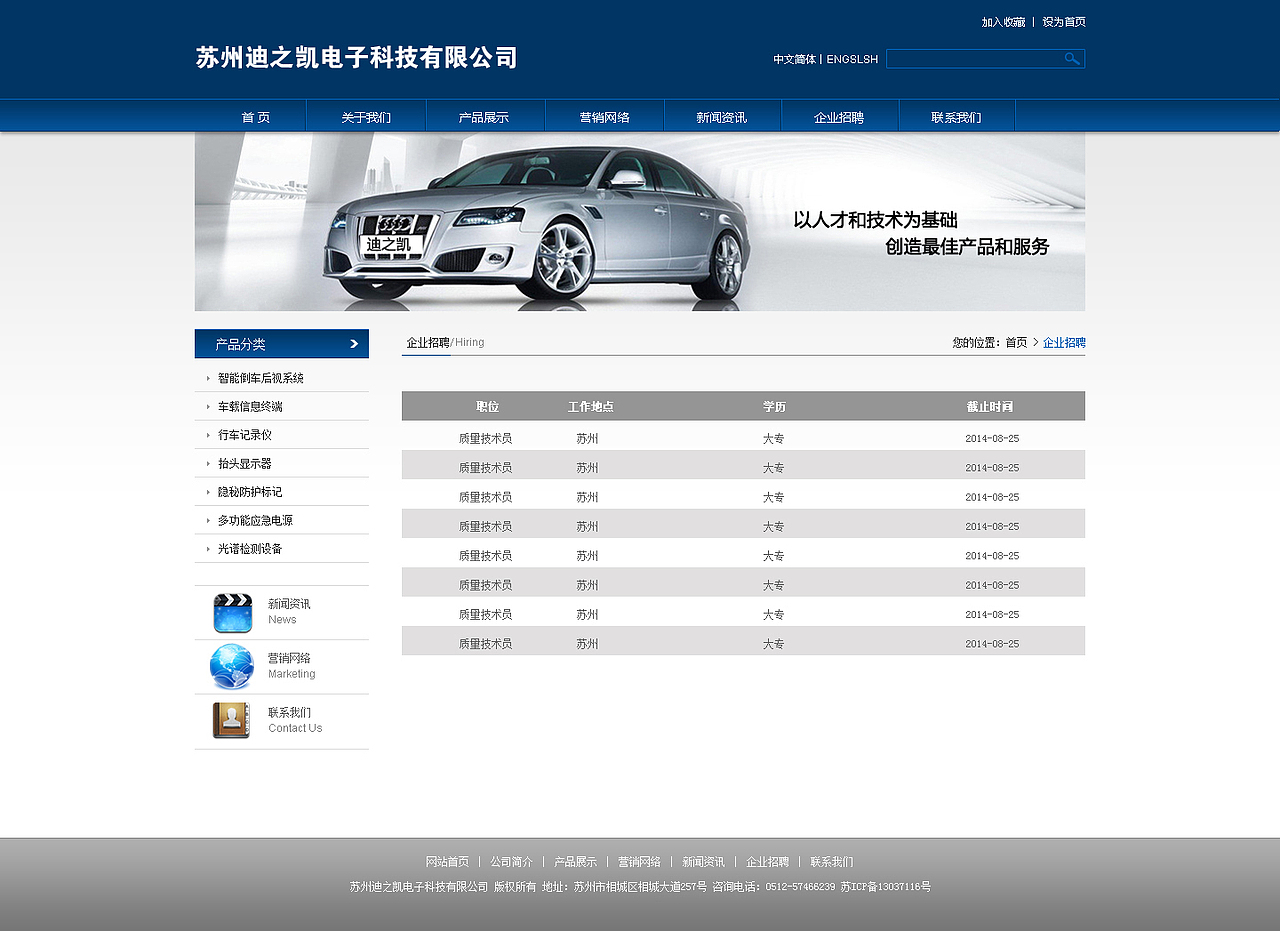
Task: Switch language to 中文简体
Action: click(x=794, y=59)
